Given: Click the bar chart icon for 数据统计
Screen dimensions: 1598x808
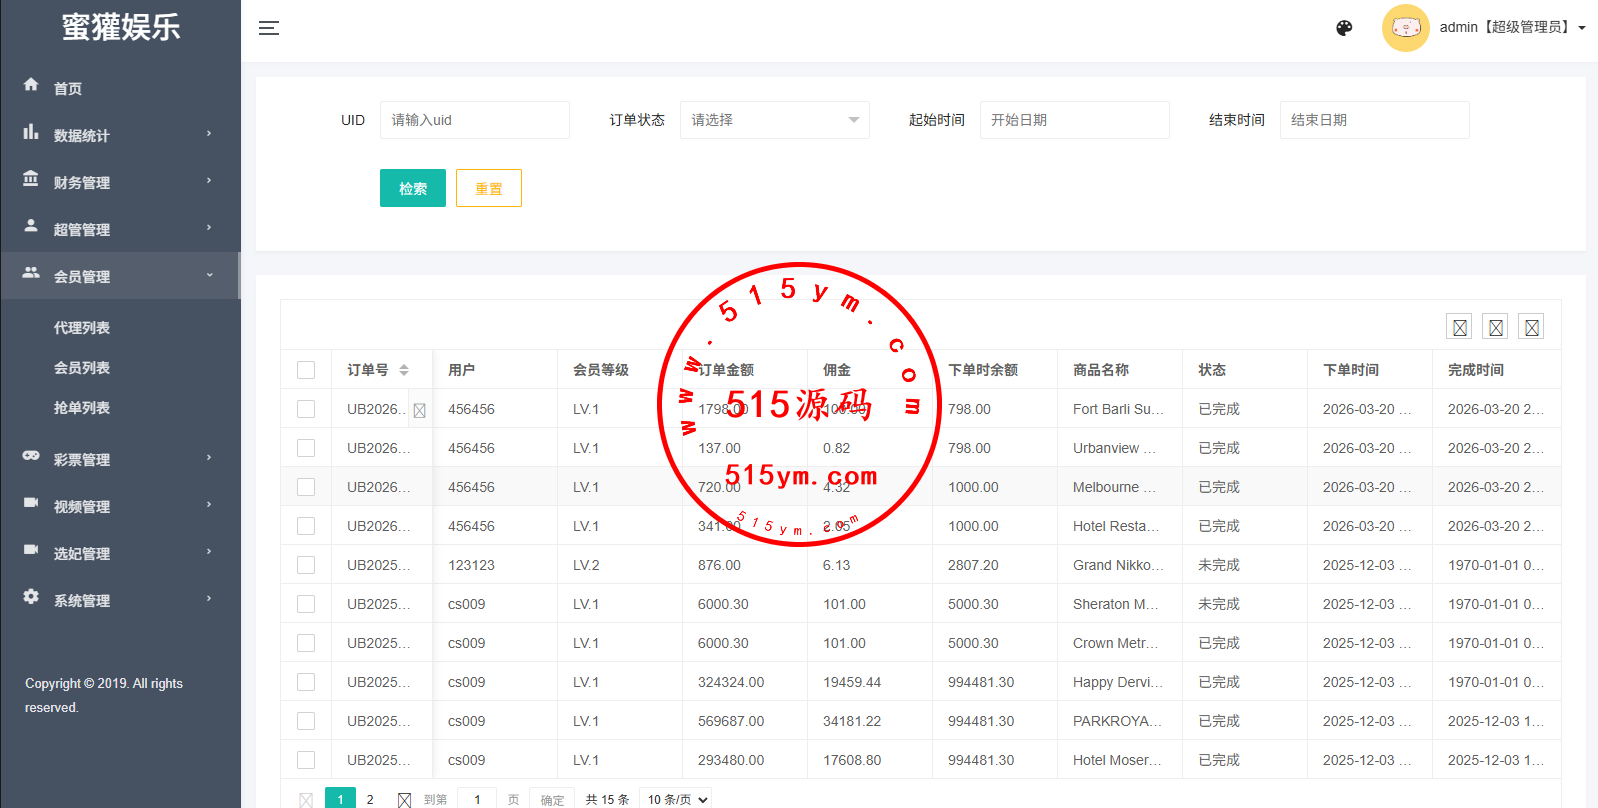Looking at the screenshot, I should click(x=31, y=132).
